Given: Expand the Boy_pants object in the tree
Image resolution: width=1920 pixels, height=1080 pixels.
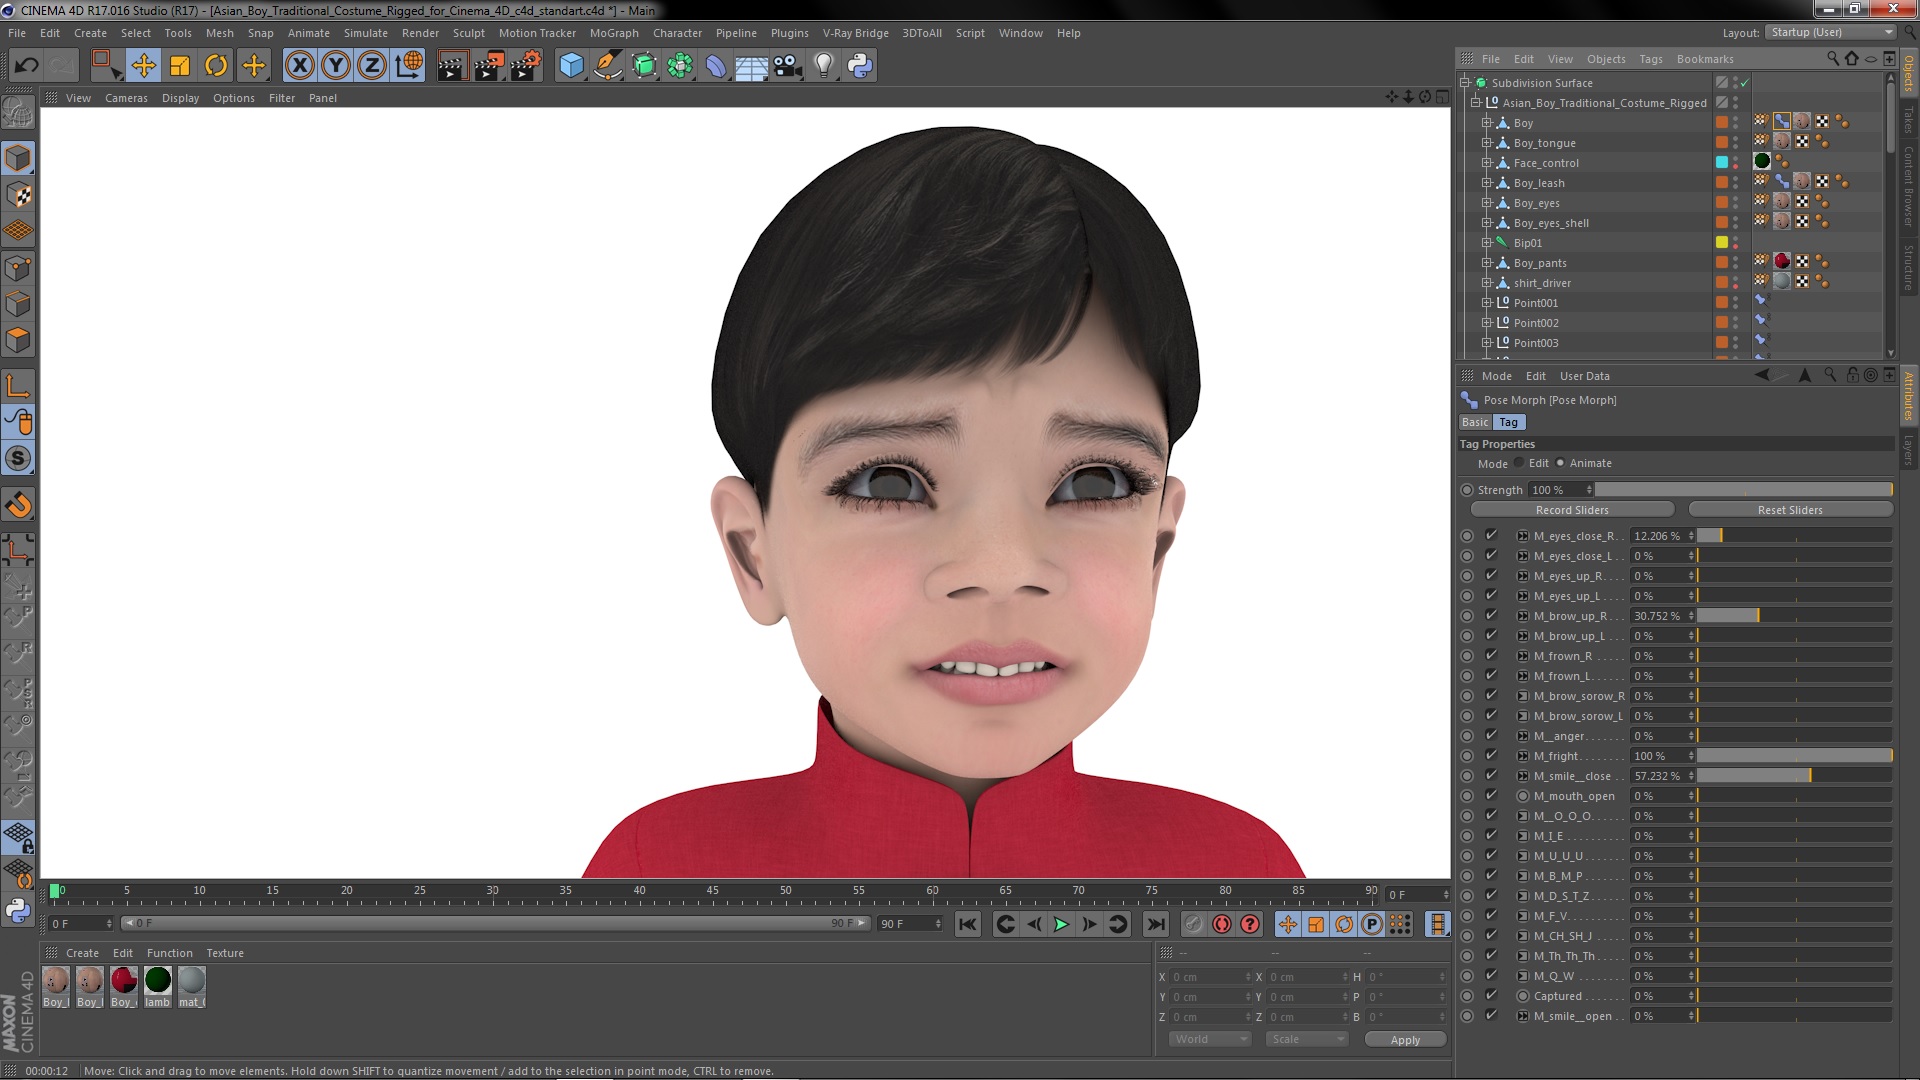Looking at the screenshot, I should 1487,263.
